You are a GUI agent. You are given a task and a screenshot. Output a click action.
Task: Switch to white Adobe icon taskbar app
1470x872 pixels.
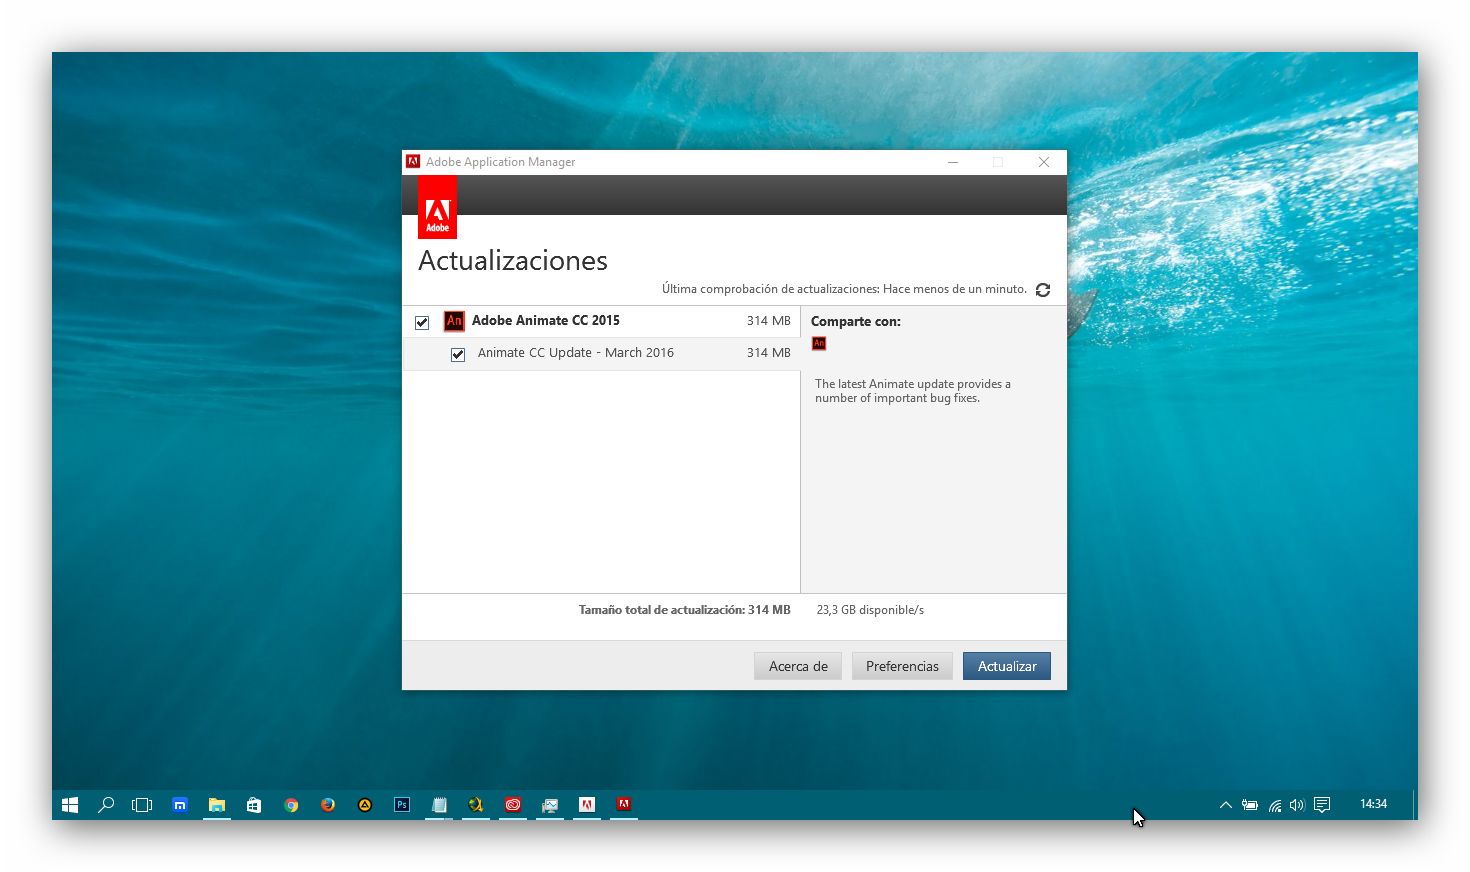[587, 805]
